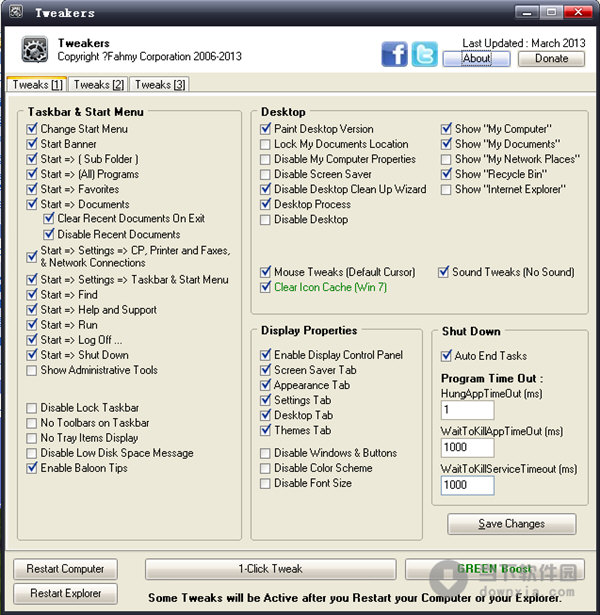Toggle Sound Tweaks (No Sound)
The image size is (600, 615).
444,272
